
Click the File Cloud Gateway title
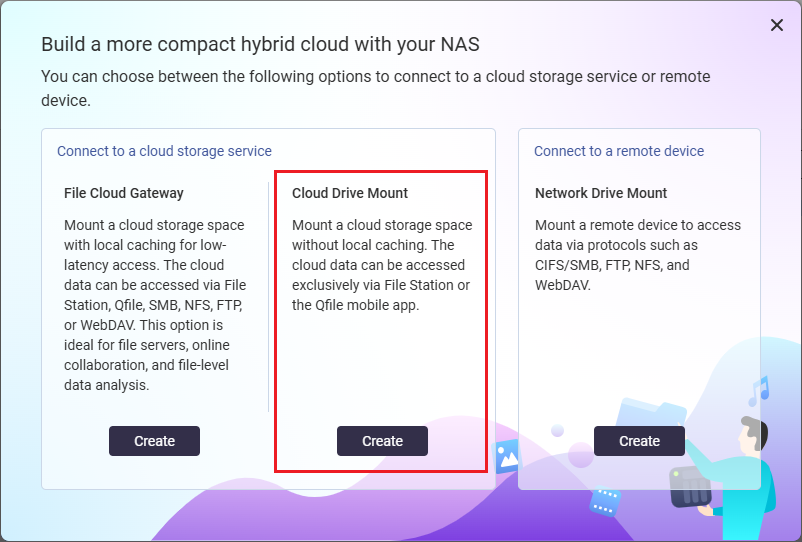click(x=124, y=193)
